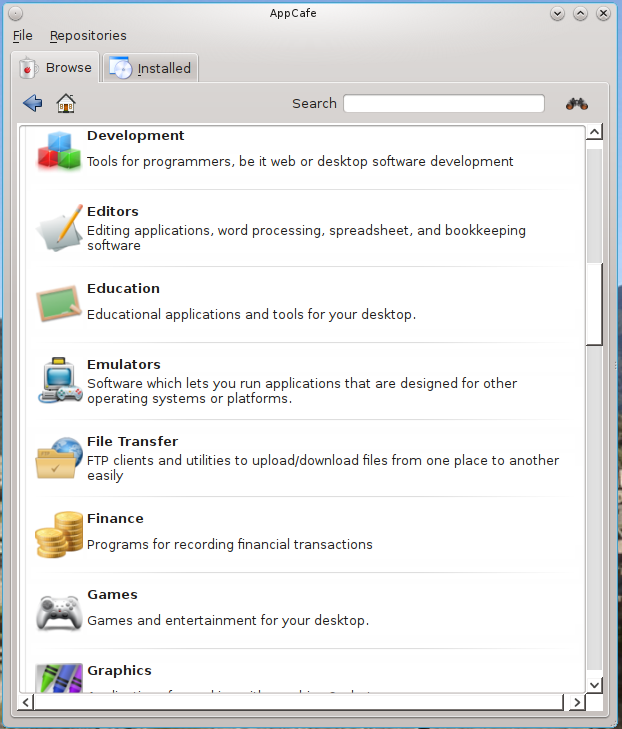Screen dimensions: 622x729
Task: Open the Education chalkboard icon
Action: [x=59, y=303]
